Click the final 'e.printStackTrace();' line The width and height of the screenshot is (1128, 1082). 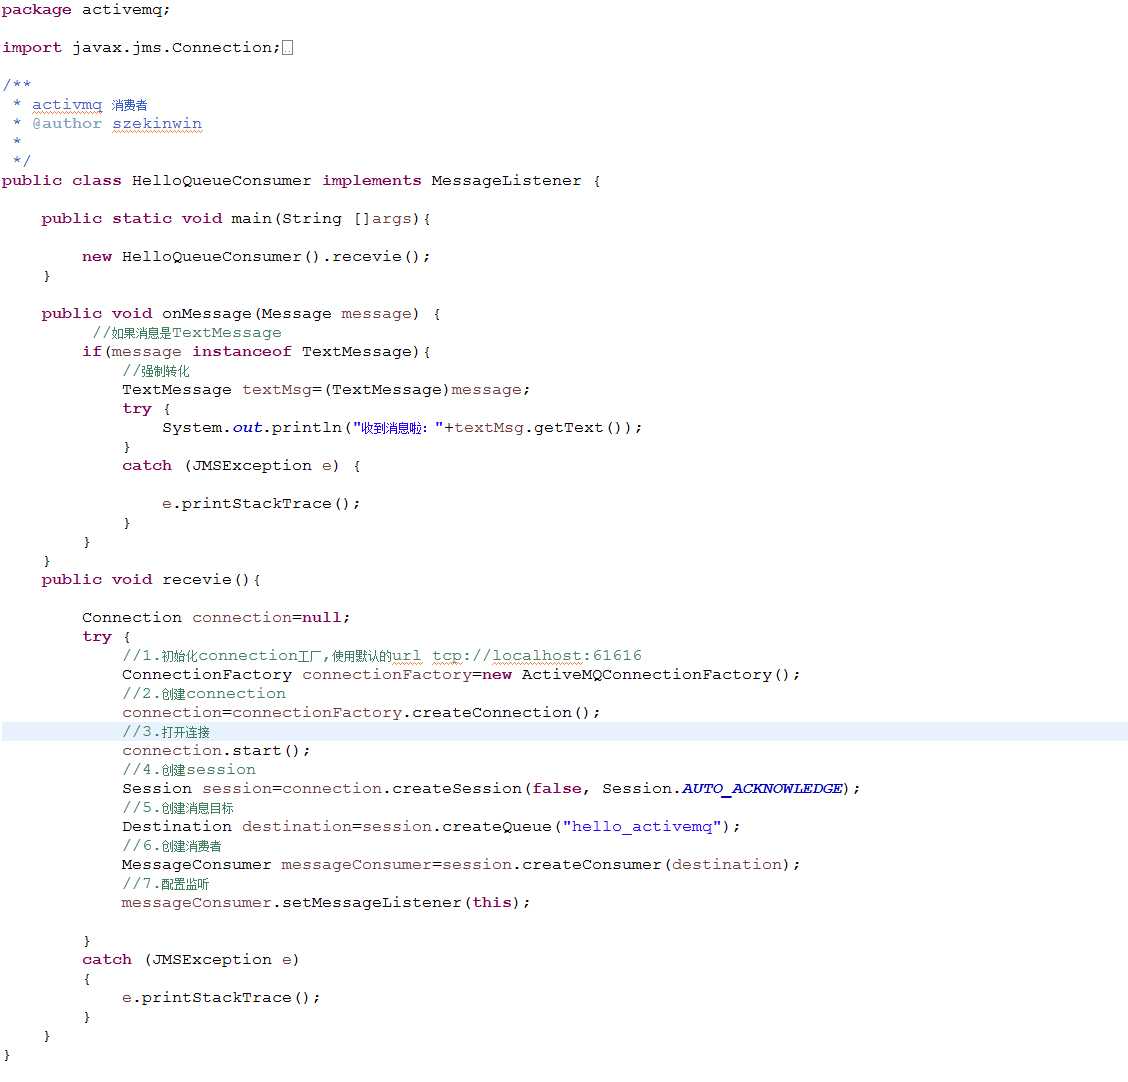(221, 998)
